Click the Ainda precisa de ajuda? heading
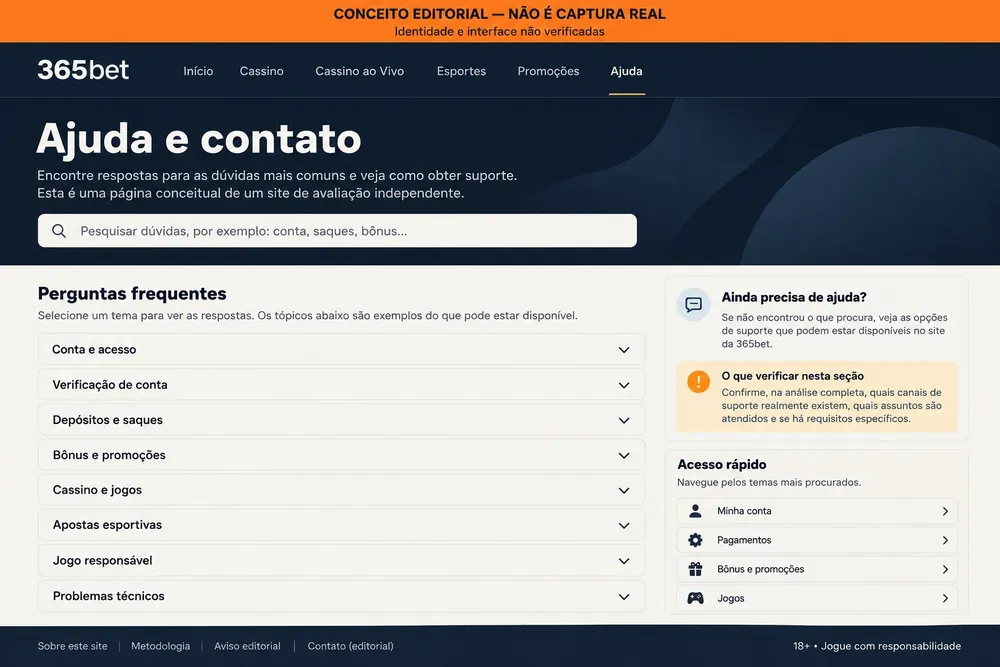 (793, 297)
